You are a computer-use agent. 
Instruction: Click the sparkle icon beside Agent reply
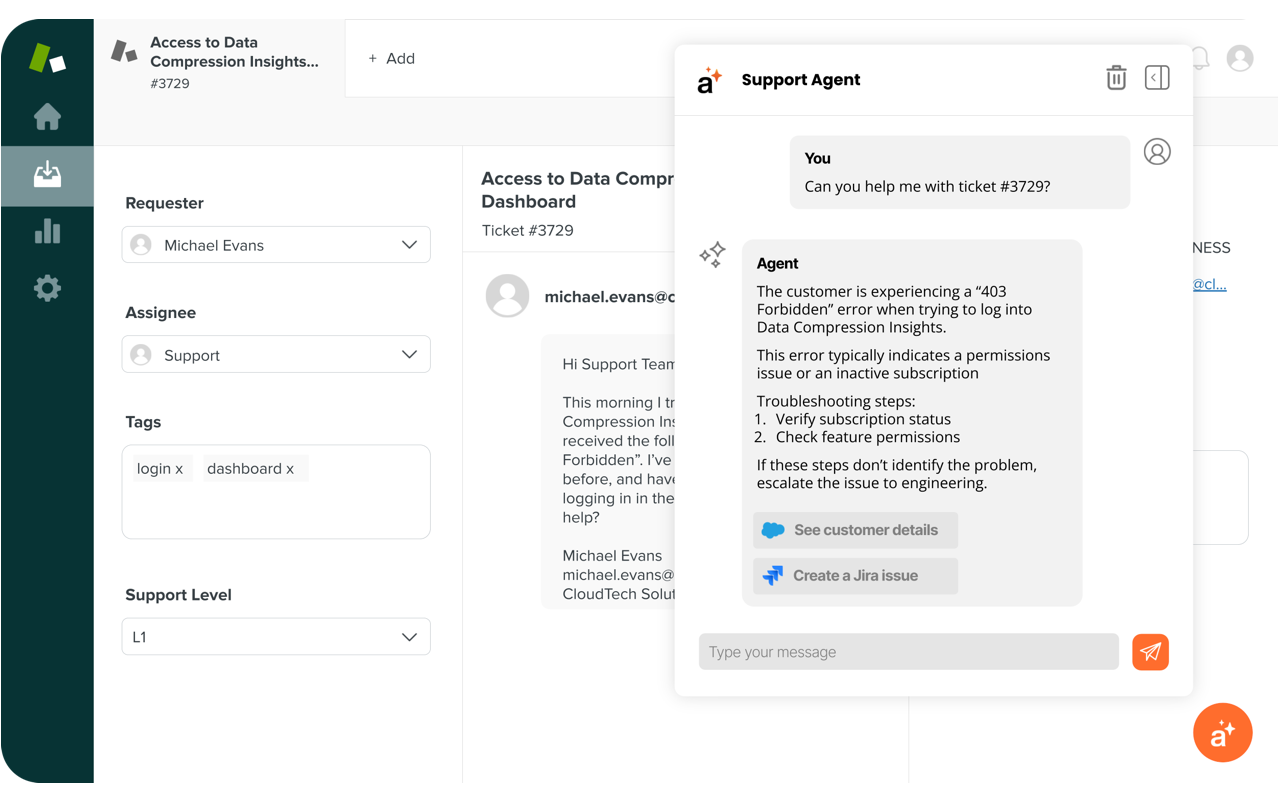(712, 255)
